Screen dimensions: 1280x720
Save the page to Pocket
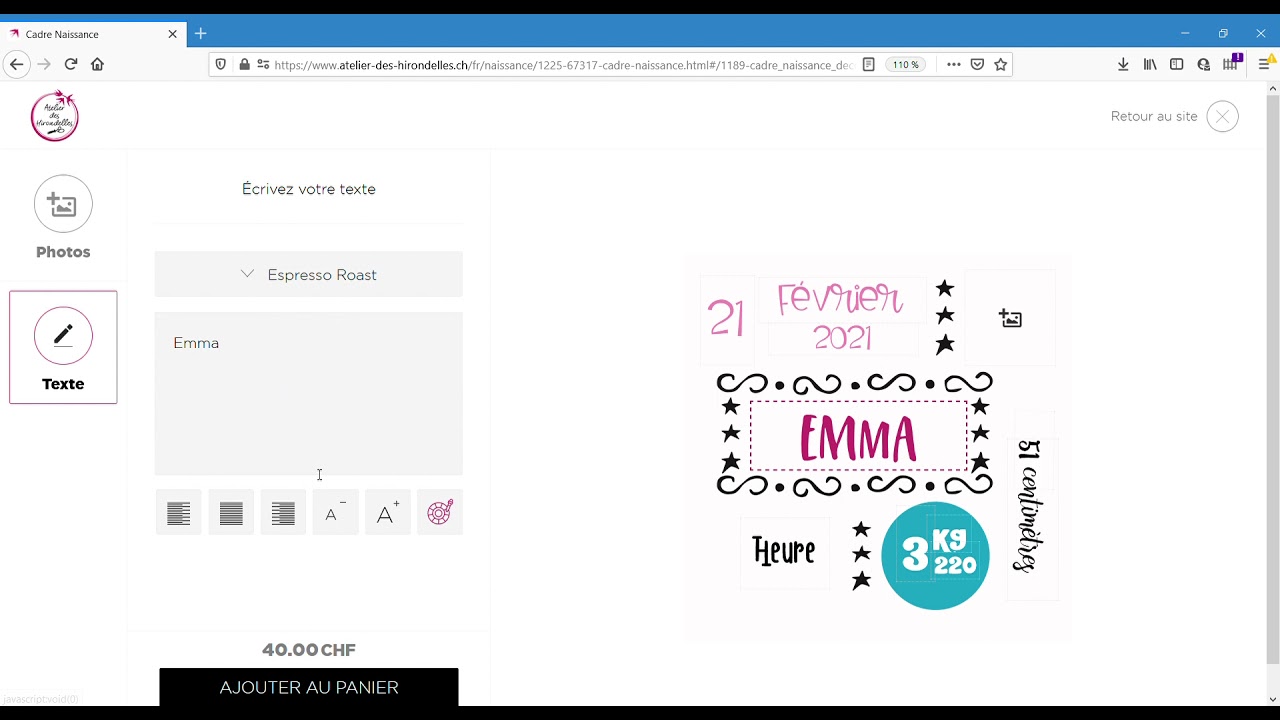tap(977, 64)
